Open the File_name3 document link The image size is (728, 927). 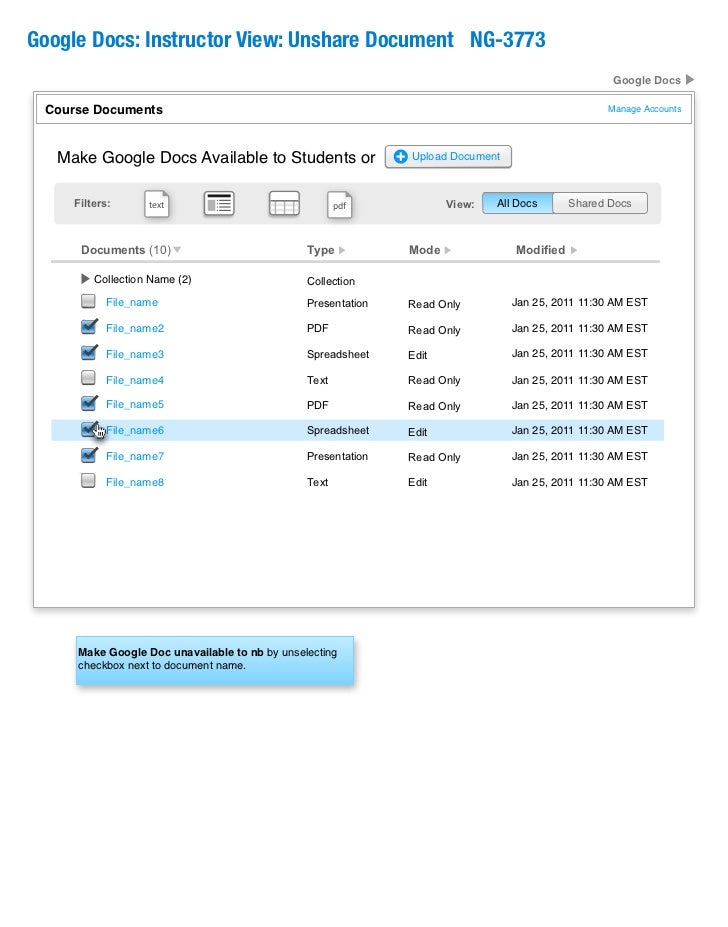135,354
